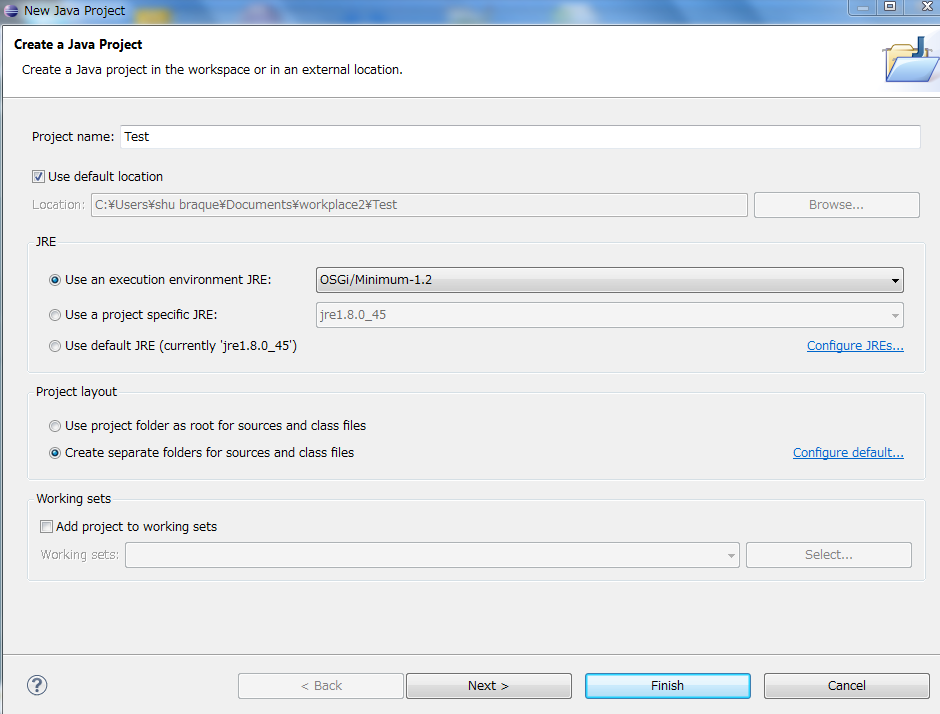Image resolution: width=940 pixels, height=714 pixels.
Task: Open the 'Configure JREs...' settings
Action: pos(855,345)
